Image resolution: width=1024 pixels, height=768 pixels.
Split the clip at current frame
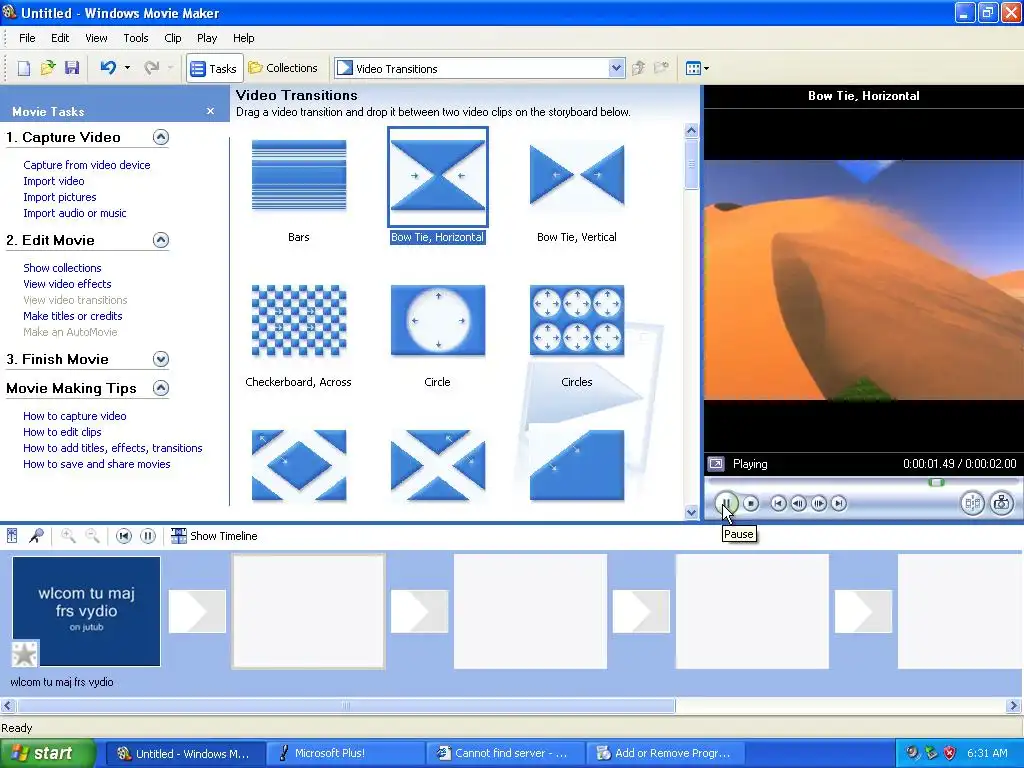coord(972,504)
